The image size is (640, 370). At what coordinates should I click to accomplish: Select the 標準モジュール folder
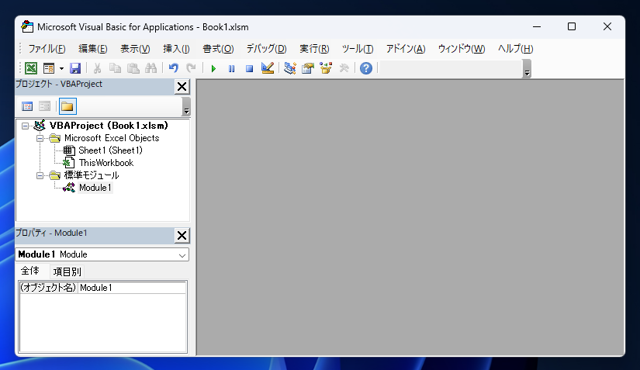pos(91,175)
